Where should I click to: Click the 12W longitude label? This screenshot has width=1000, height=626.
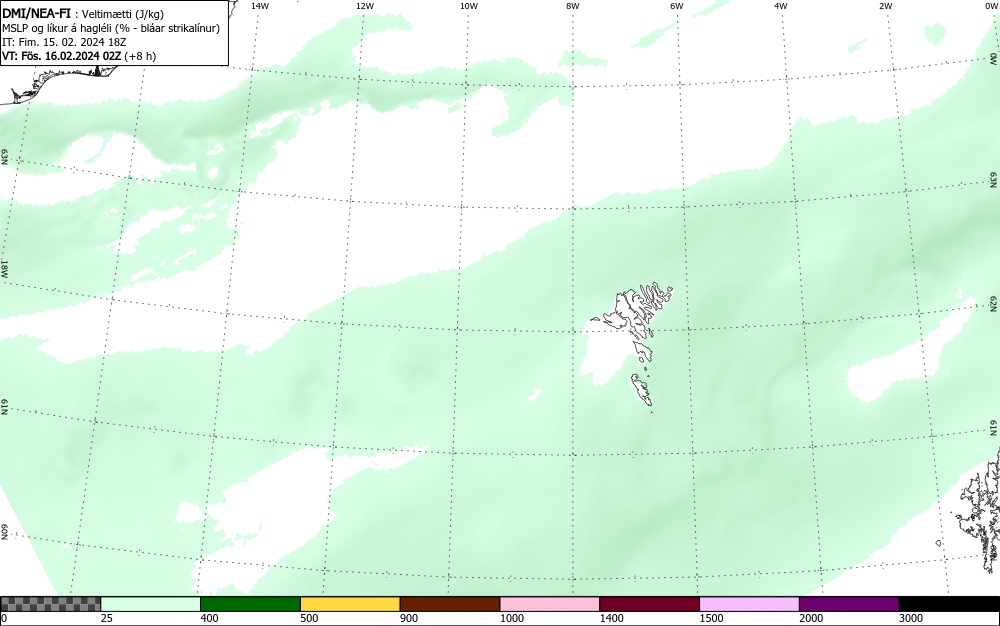[x=364, y=6]
